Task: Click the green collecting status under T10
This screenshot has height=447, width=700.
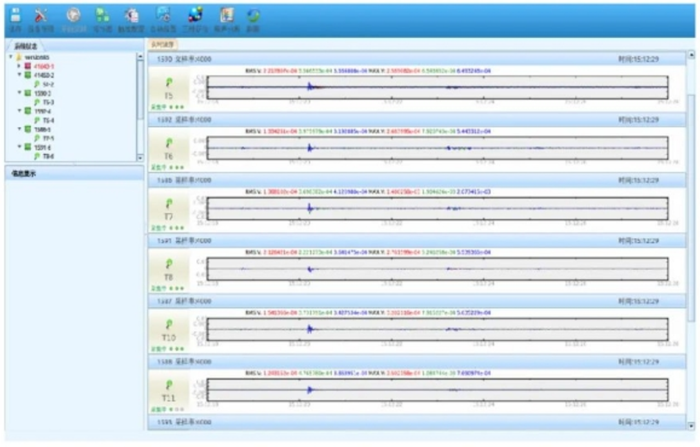Action: (167, 349)
